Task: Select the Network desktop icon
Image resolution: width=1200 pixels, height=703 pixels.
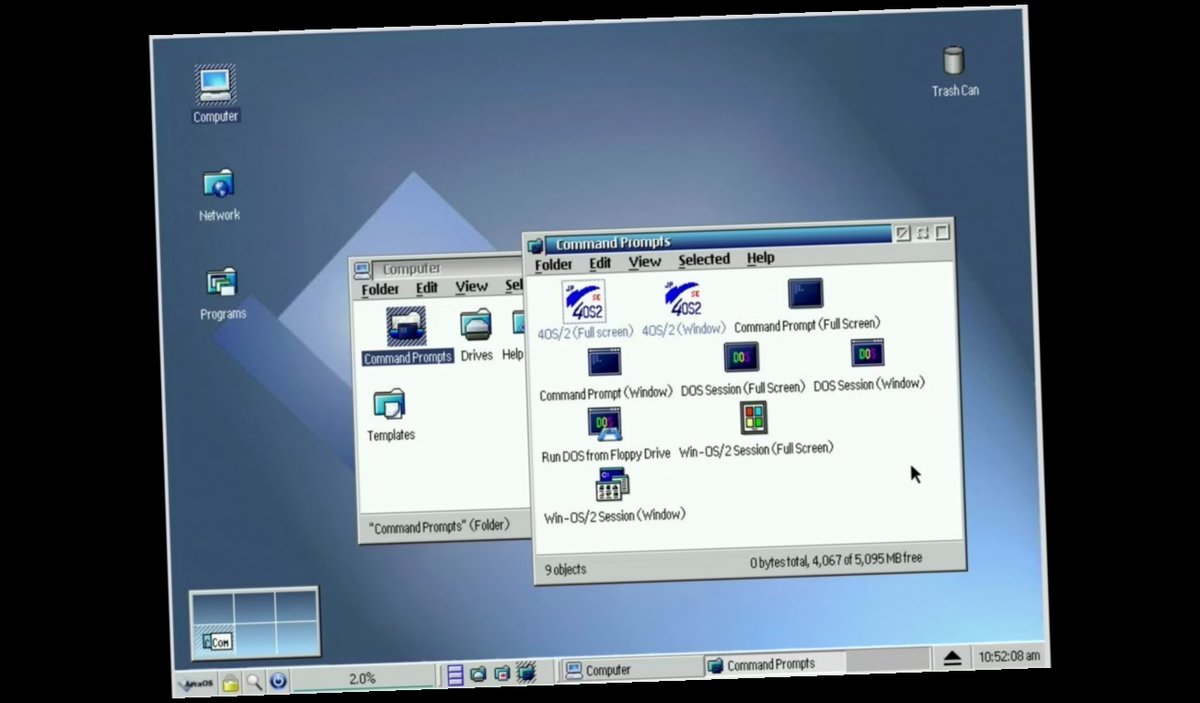Action: coord(218,184)
